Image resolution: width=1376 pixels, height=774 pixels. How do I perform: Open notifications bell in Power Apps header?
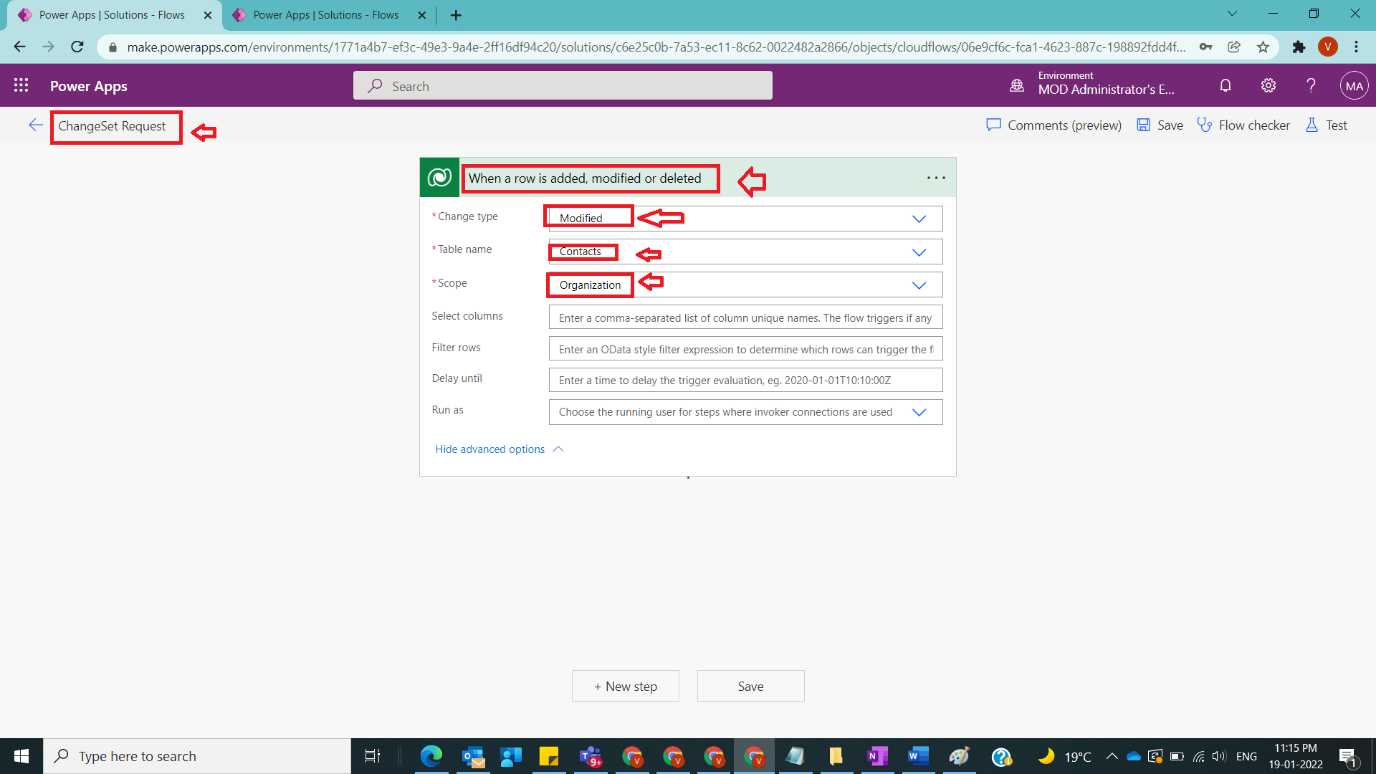point(1225,86)
